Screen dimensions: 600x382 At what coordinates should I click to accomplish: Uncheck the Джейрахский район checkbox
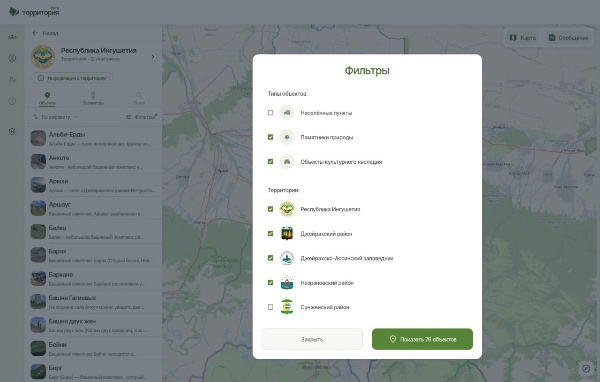tap(271, 233)
